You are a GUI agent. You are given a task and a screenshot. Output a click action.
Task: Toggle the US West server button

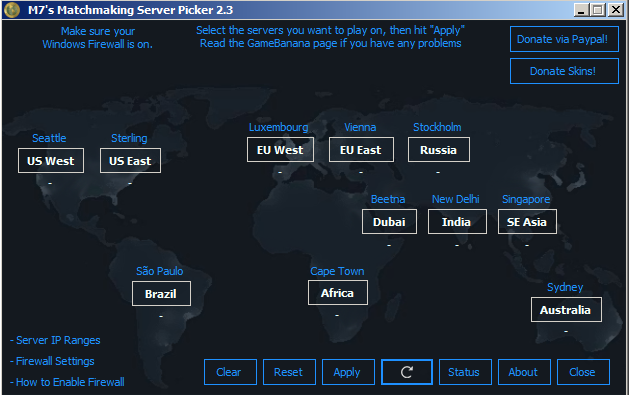51,161
